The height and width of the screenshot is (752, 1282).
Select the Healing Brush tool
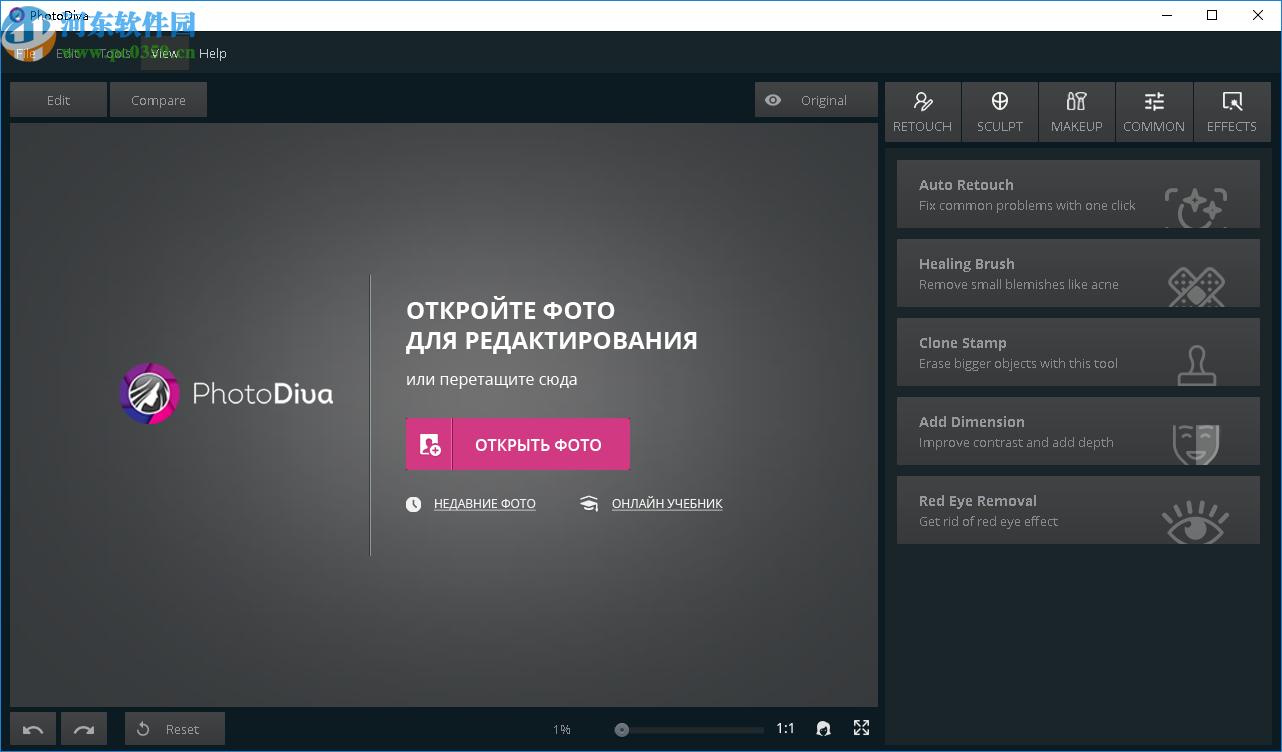(1078, 273)
